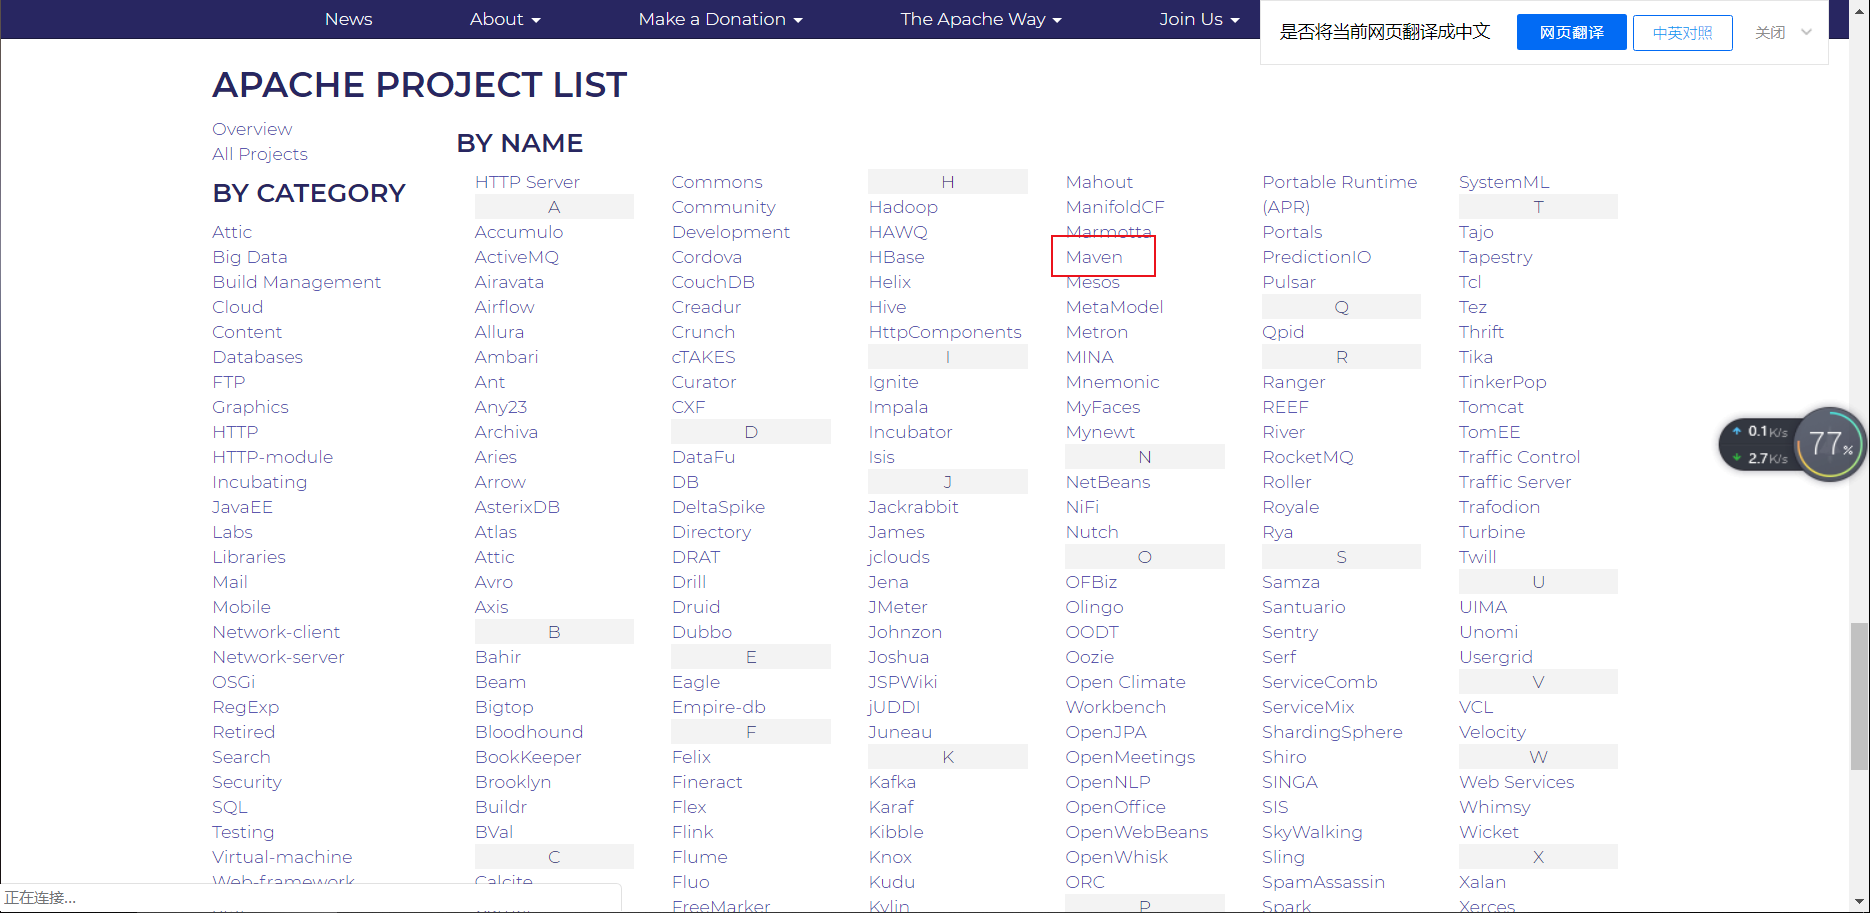Expand The Apache Way dropdown

[981, 19]
